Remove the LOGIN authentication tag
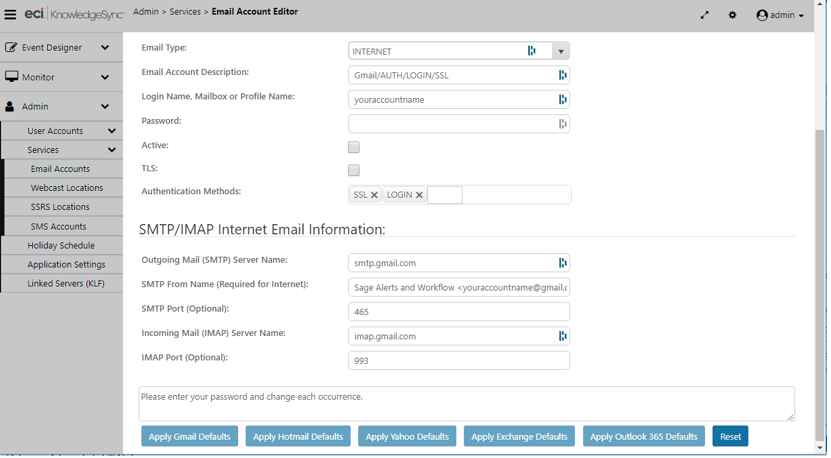Image resolution: width=831 pixels, height=458 pixels. tap(419, 195)
